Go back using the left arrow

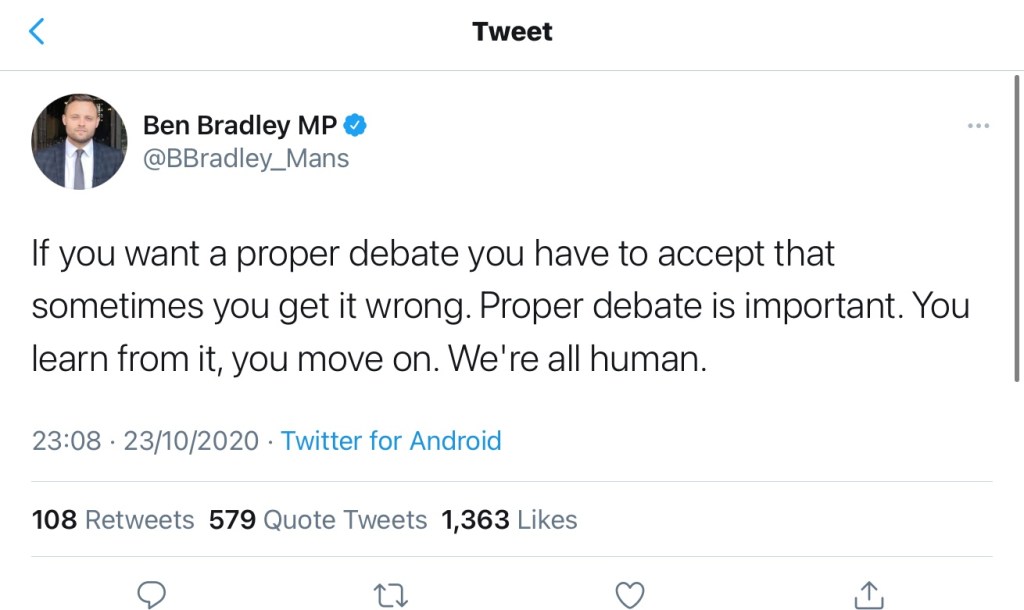tap(37, 32)
